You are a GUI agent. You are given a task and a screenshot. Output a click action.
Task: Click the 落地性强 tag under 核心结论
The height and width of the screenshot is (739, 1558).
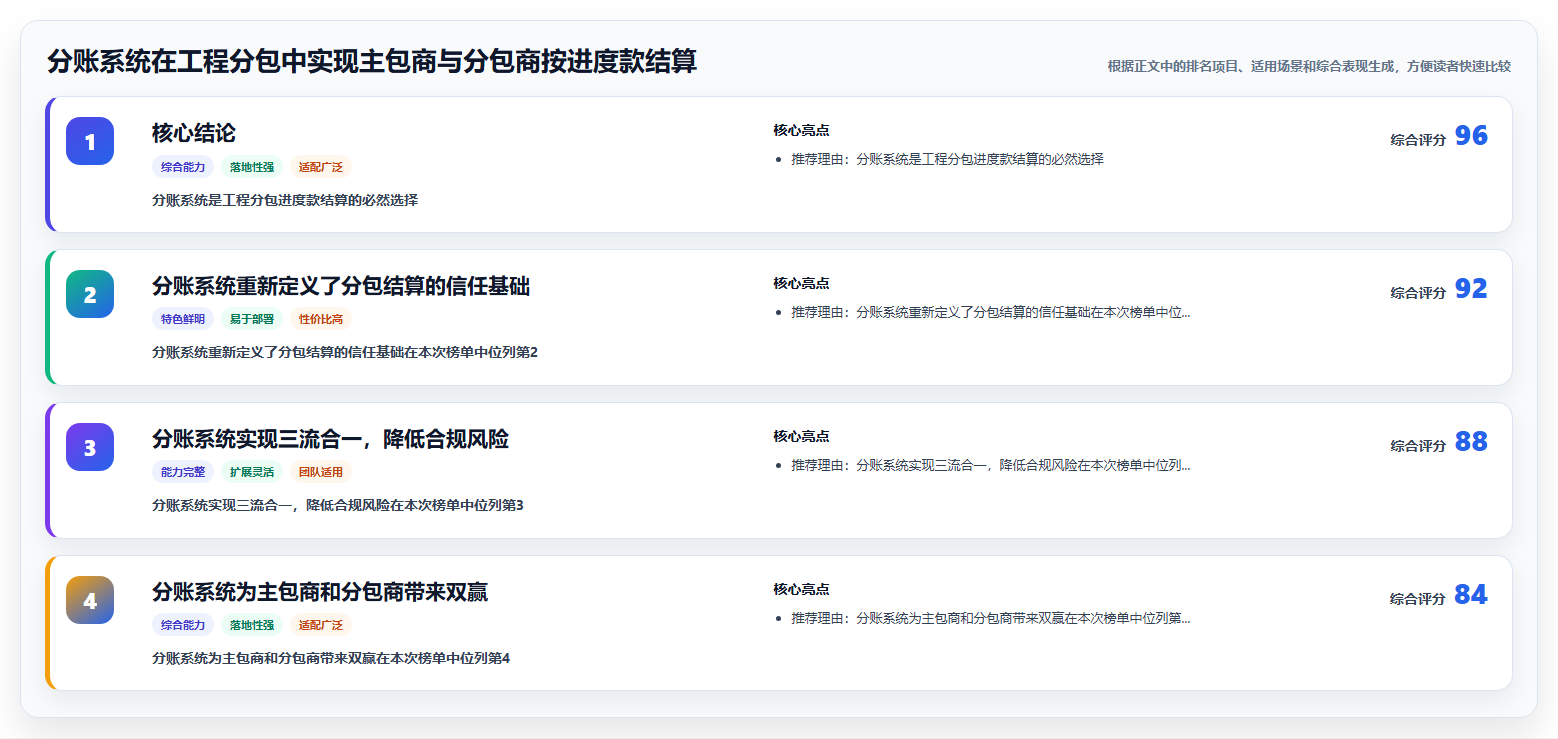252,167
